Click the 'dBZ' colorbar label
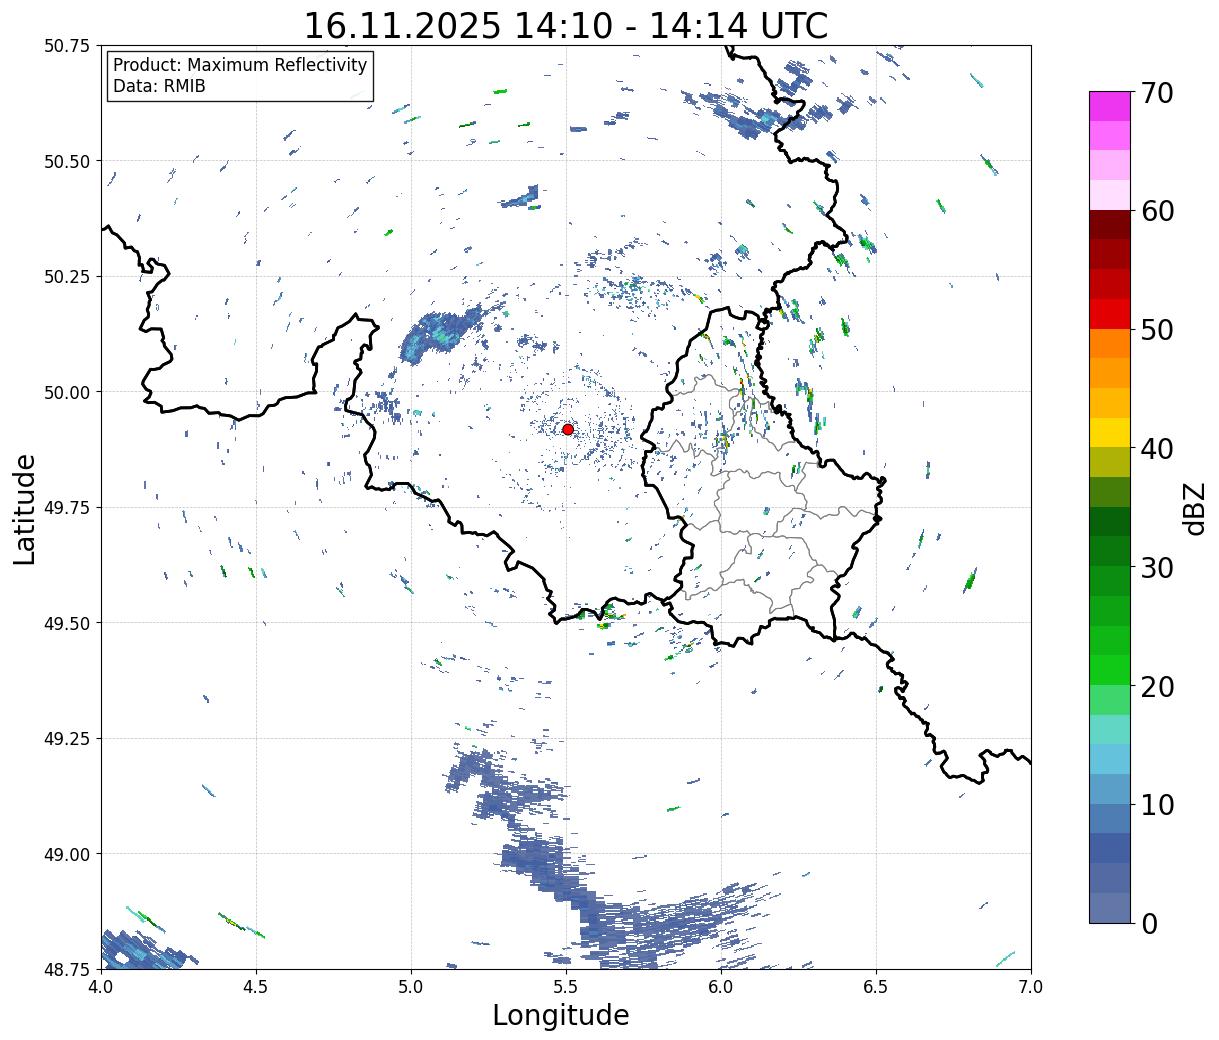1219x1040 pixels. 1194,507
